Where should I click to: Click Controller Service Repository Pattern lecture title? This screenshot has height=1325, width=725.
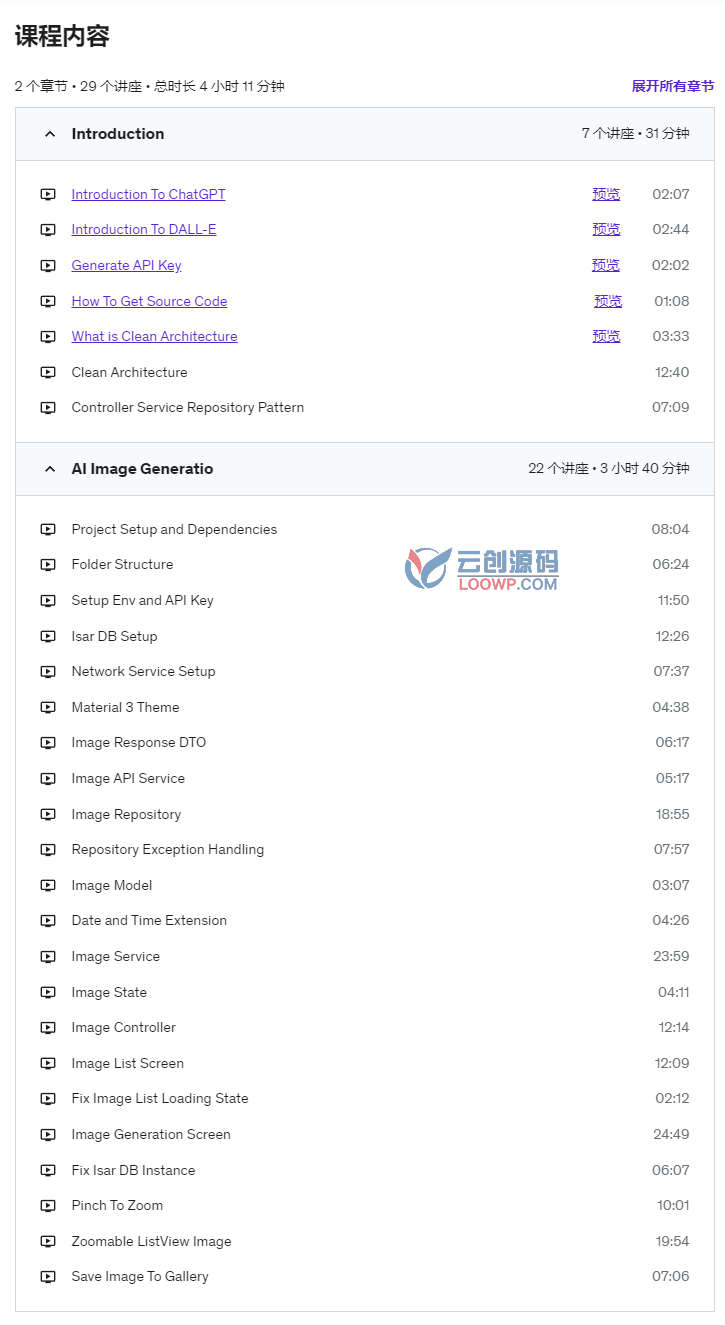[x=188, y=407]
